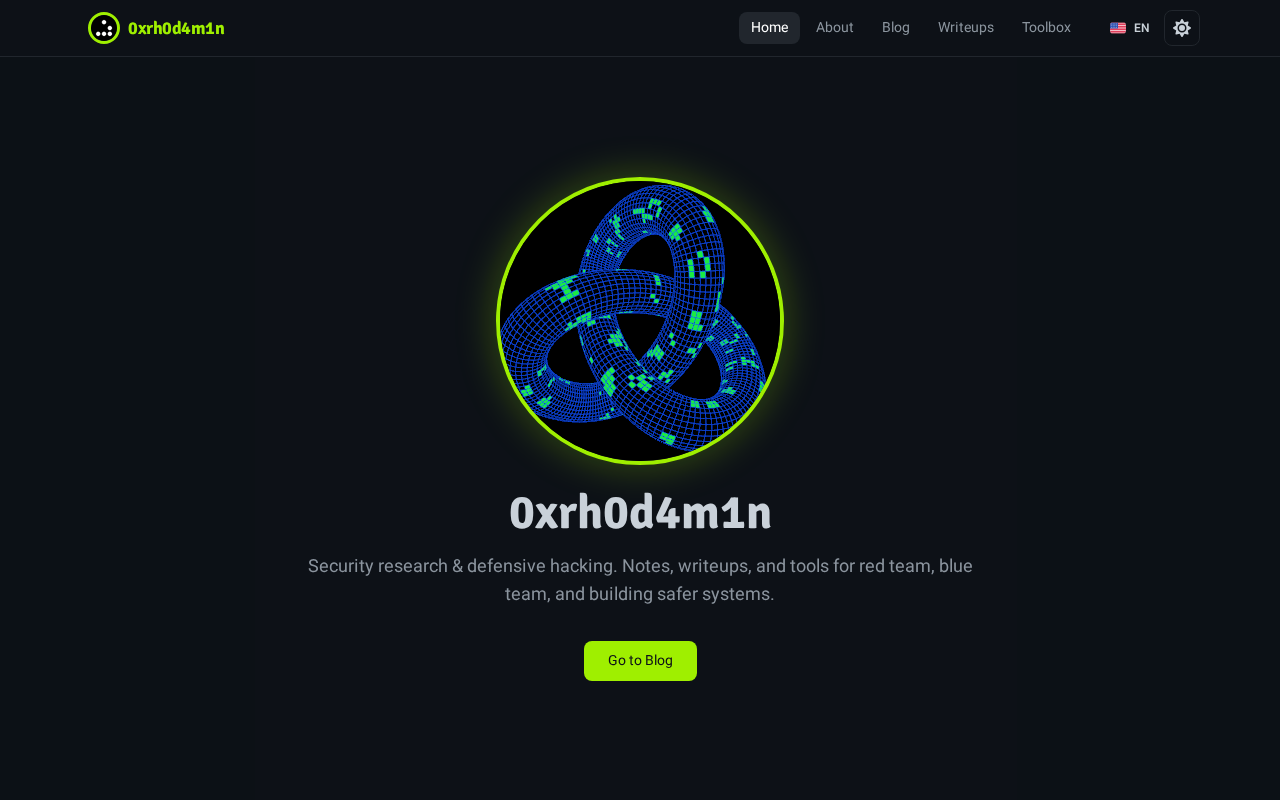This screenshot has width=1280, height=800.
Task: Expand the EN language selector
Action: point(1130,28)
